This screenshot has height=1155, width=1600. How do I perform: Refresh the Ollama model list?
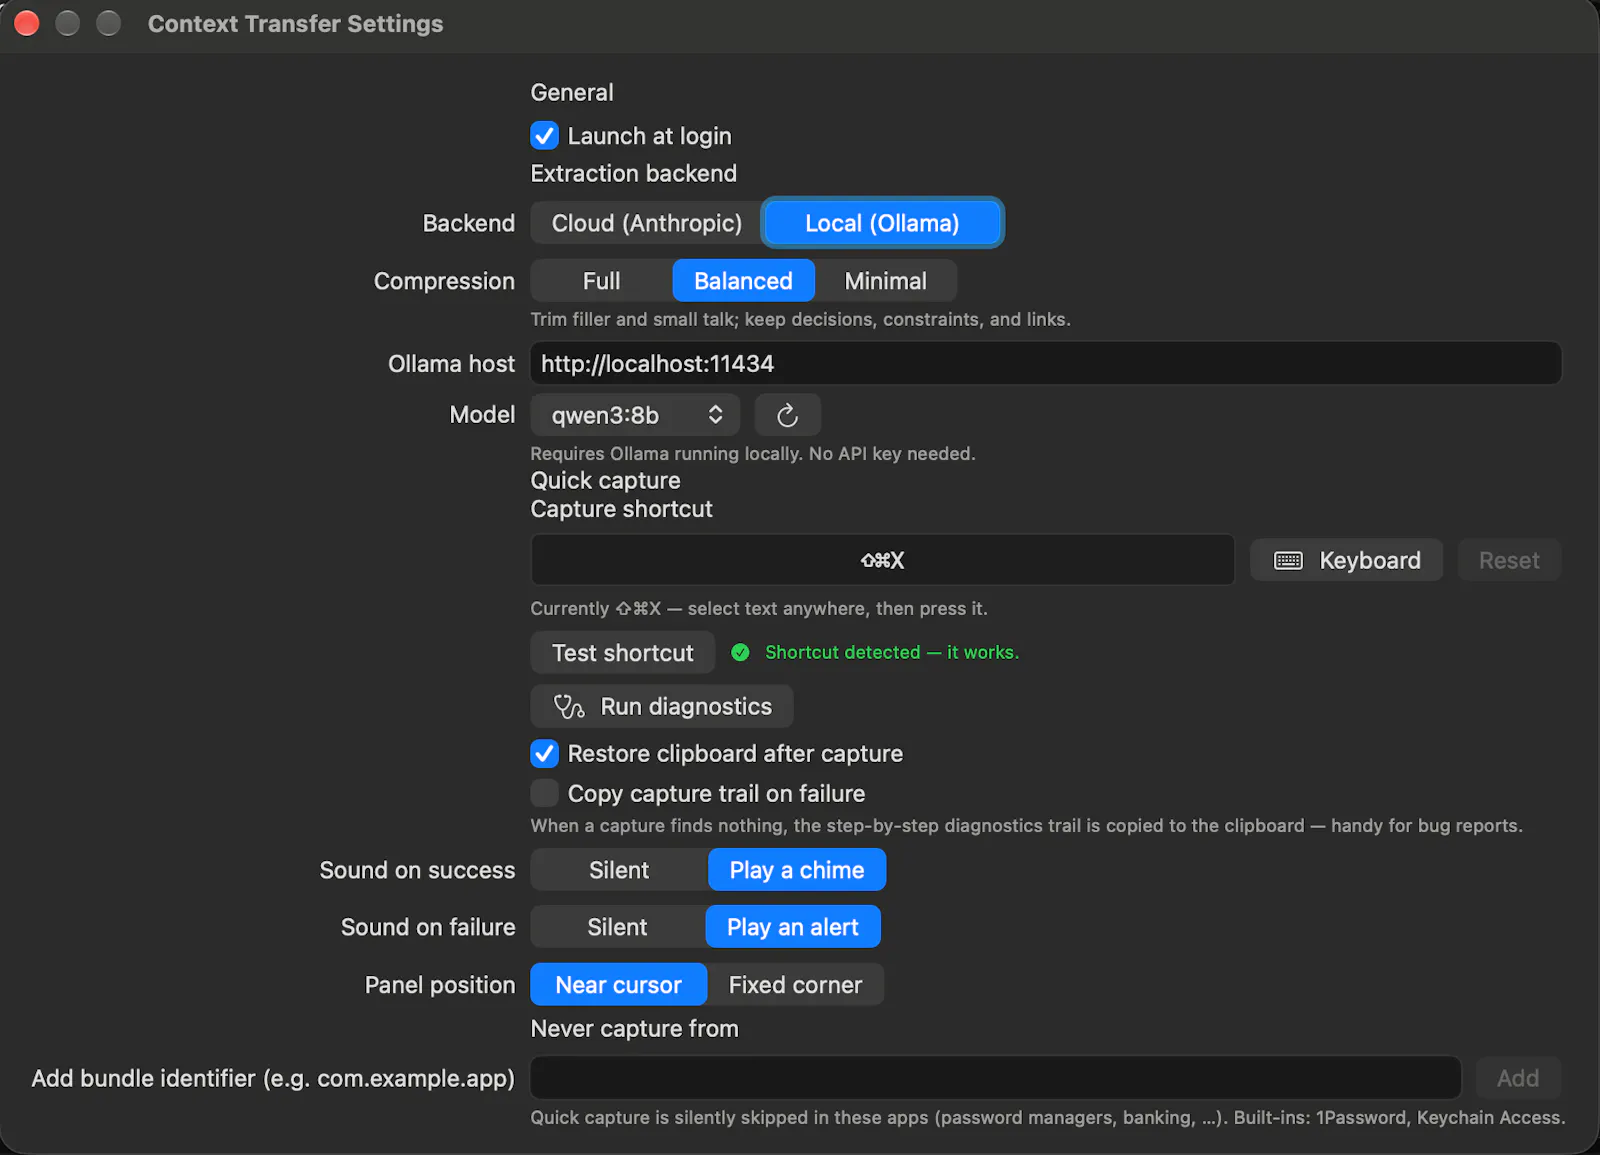coord(787,415)
